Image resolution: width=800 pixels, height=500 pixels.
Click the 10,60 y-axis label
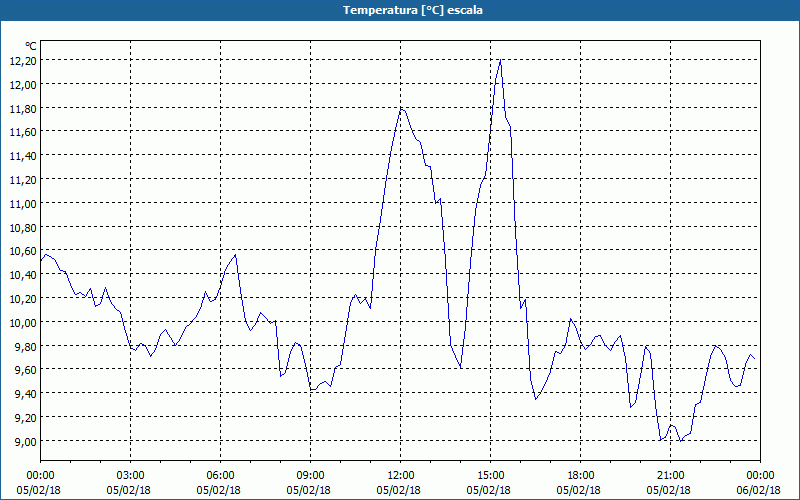23,251
